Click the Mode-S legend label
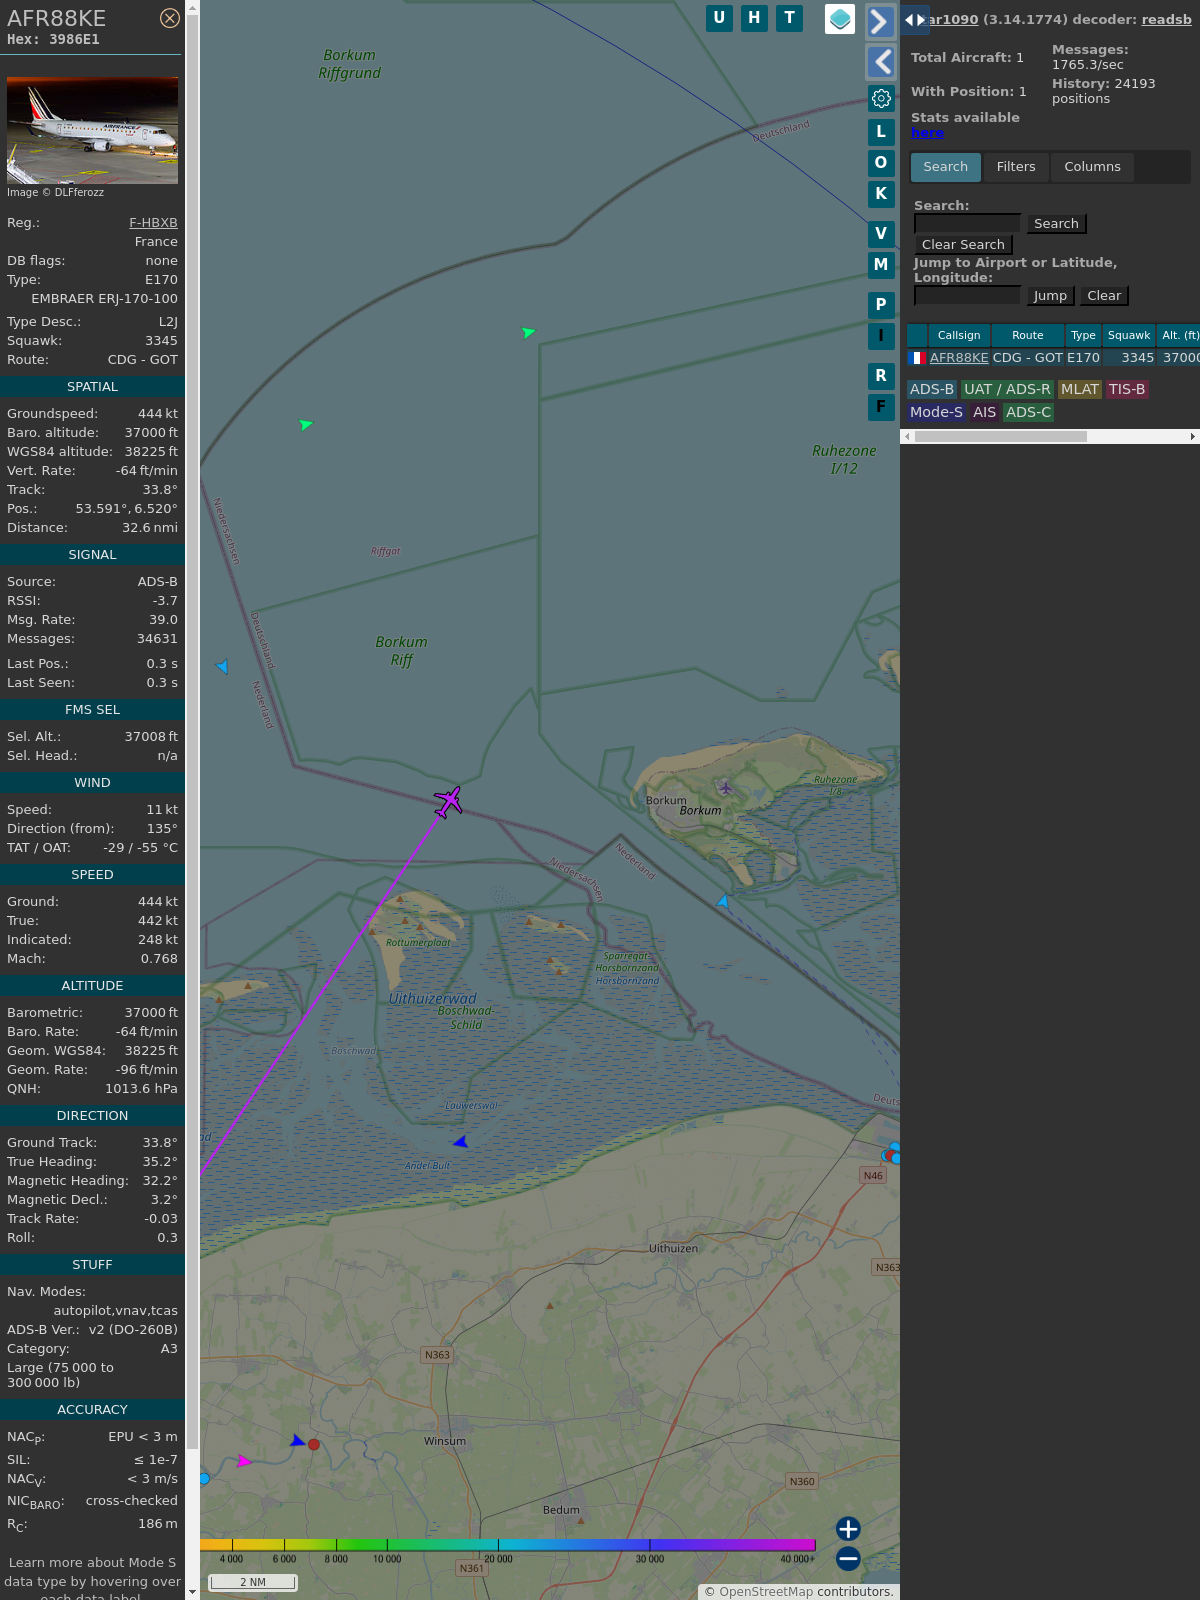1200x1600 pixels. click(936, 413)
